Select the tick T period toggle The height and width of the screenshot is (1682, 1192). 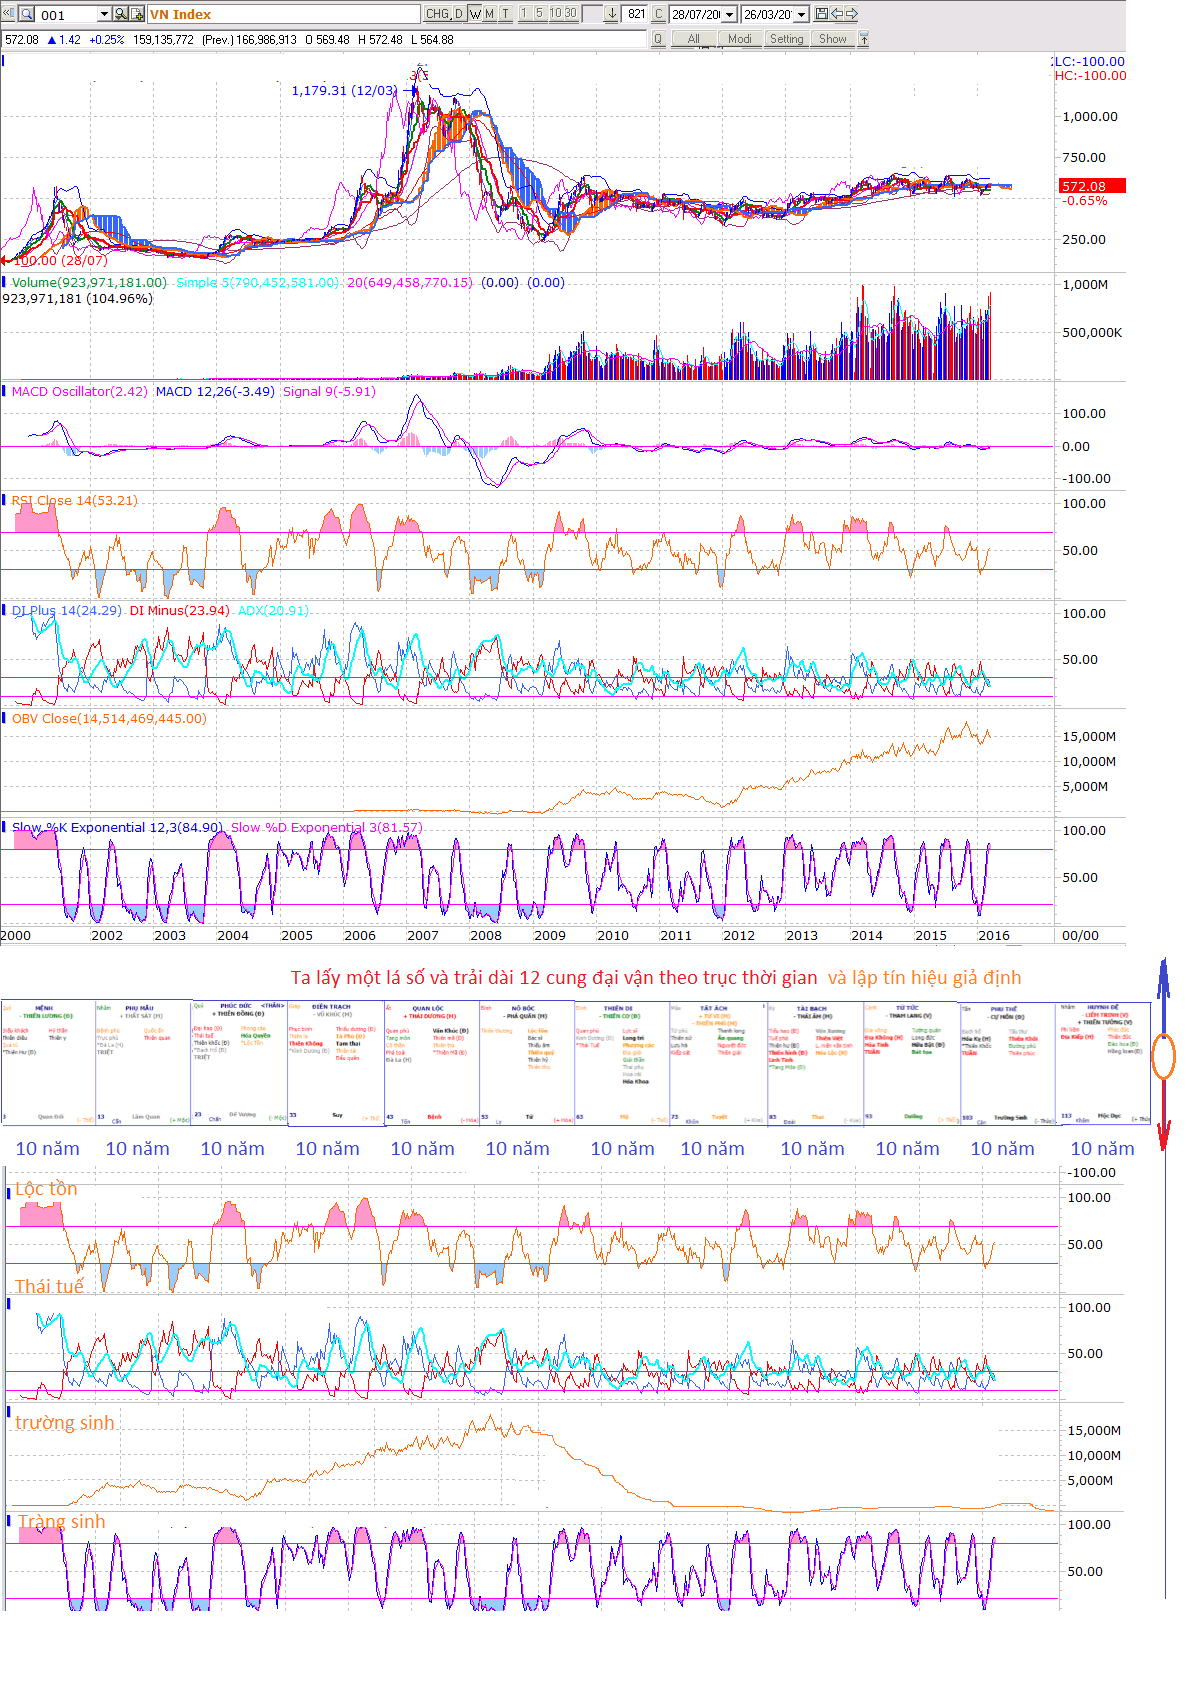[x=506, y=14]
